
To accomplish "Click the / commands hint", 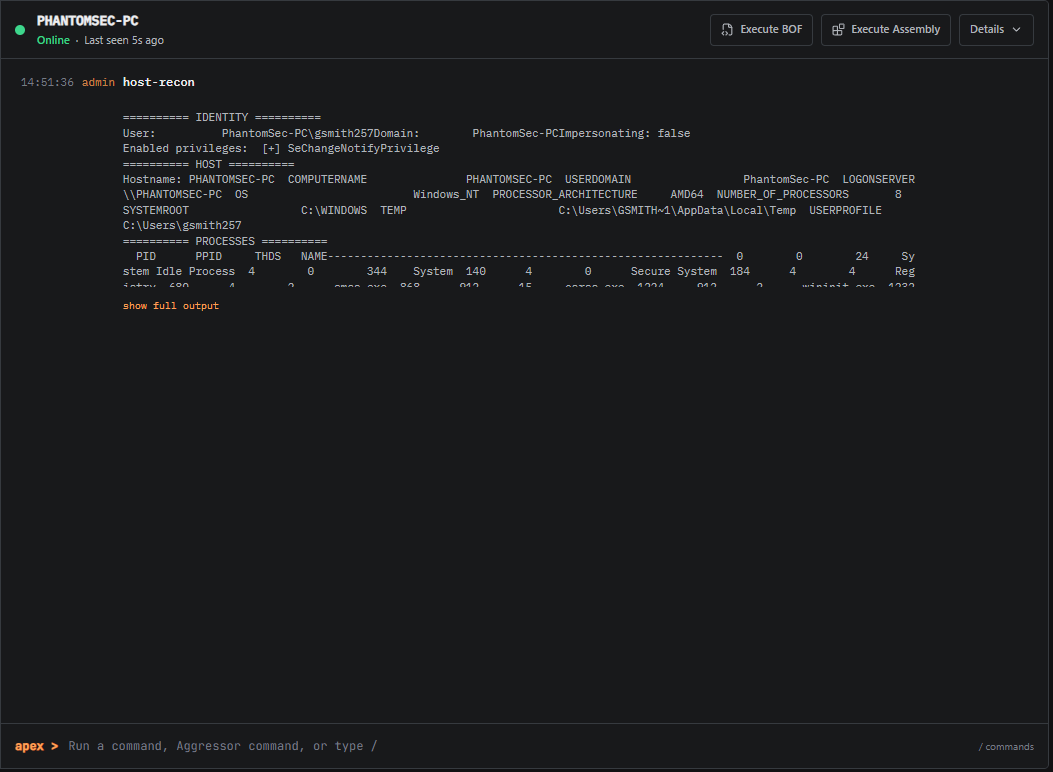I will click(x=1006, y=746).
